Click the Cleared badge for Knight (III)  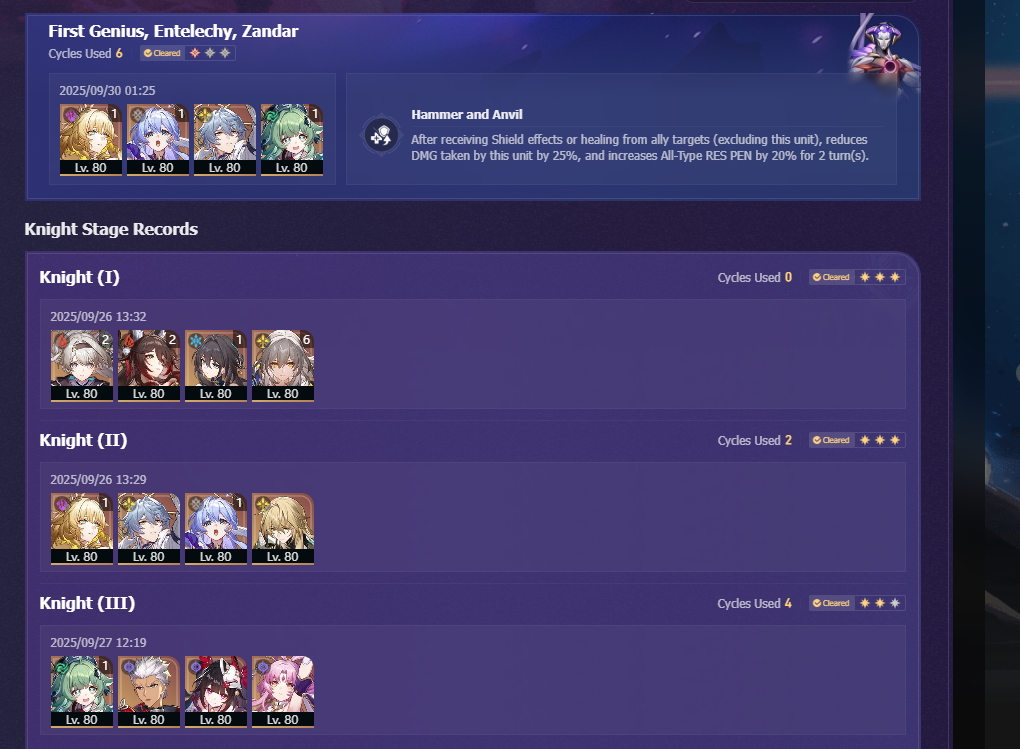pos(831,603)
